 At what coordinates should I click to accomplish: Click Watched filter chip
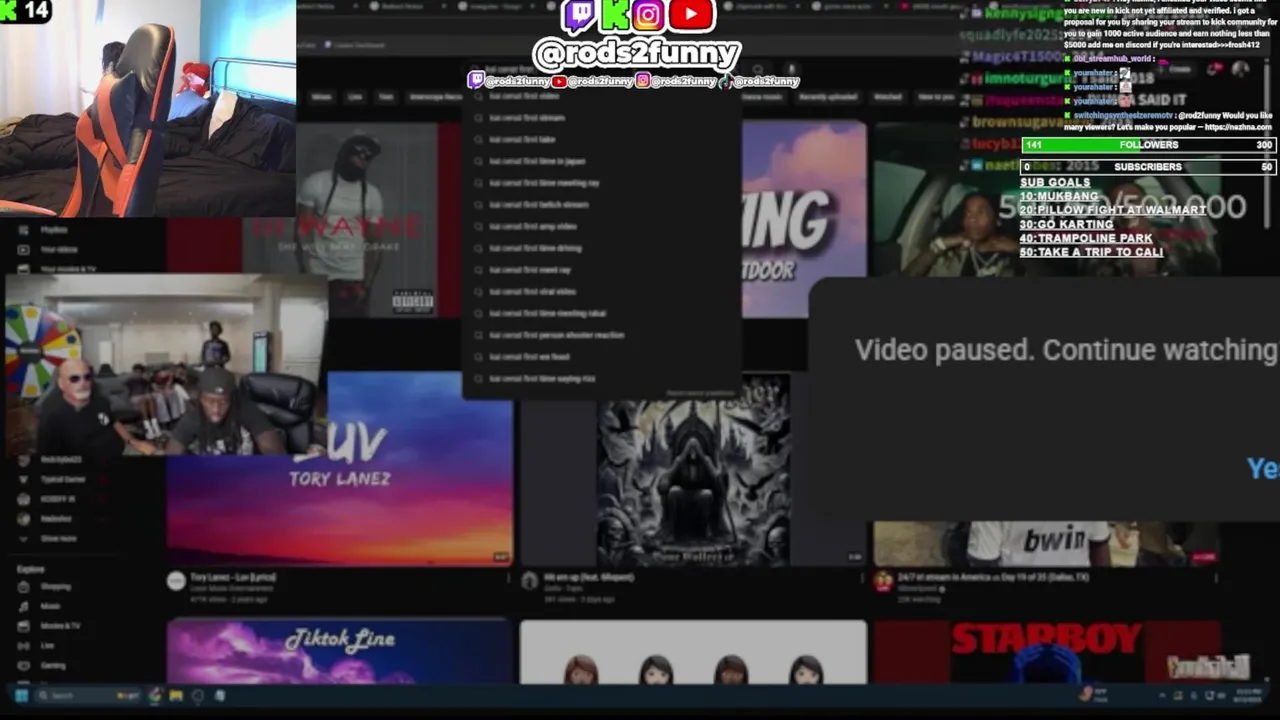tap(888, 97)
